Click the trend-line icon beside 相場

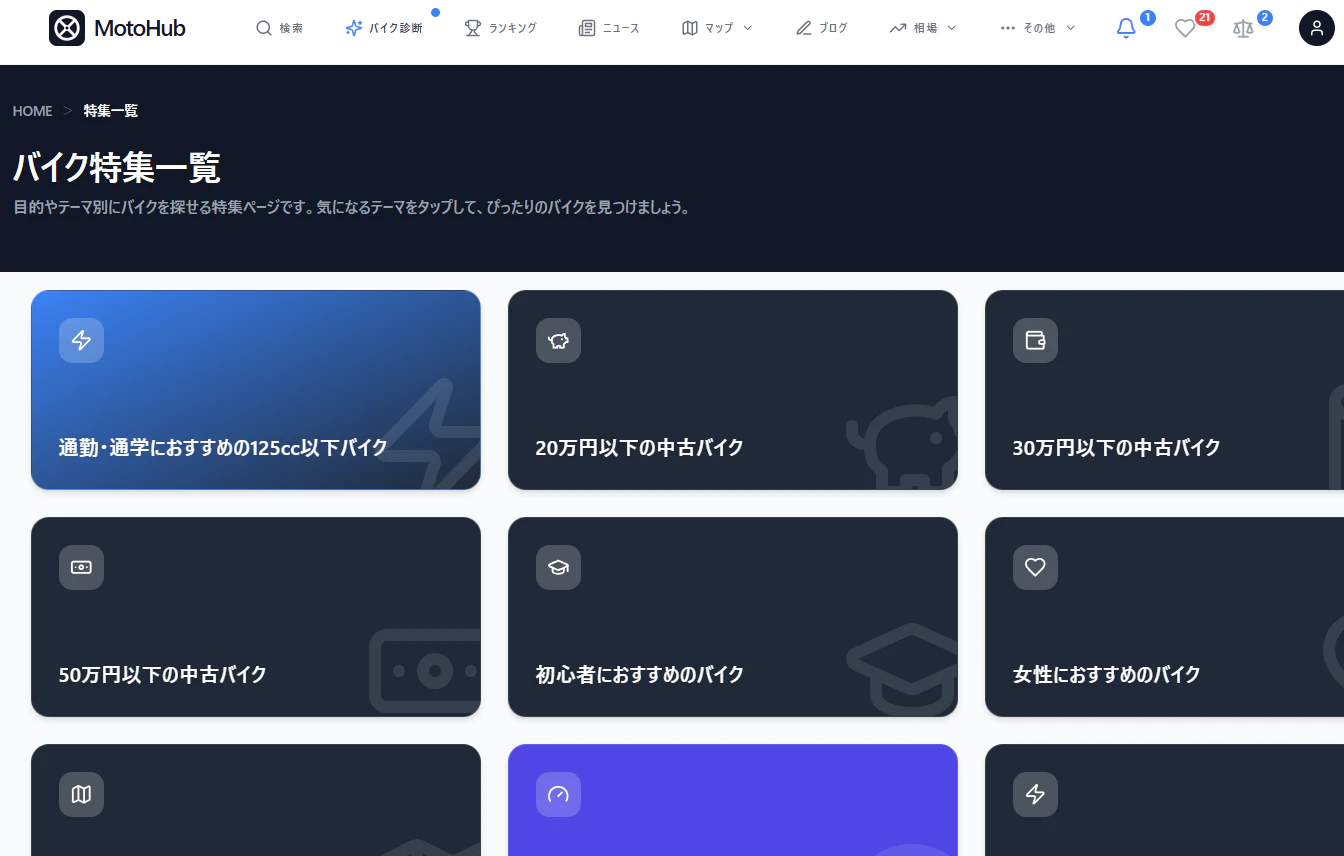tap(898, 28)
